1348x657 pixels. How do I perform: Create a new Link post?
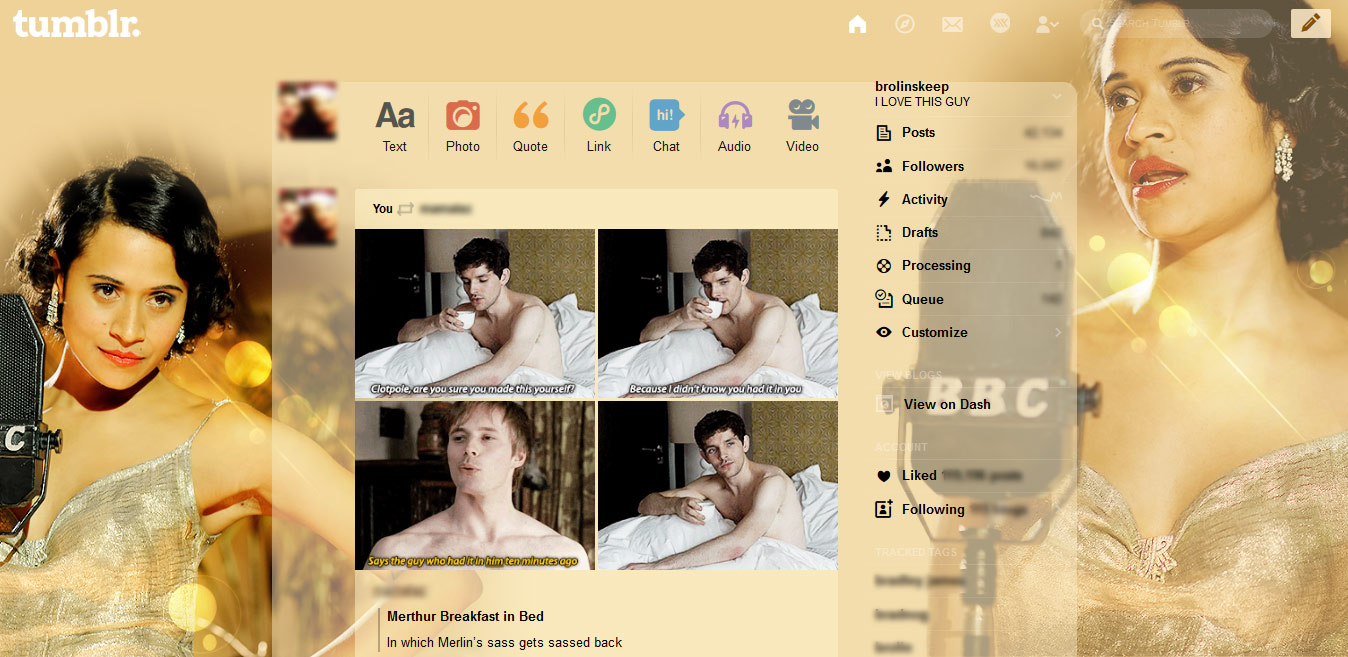[x=599, y=126]
